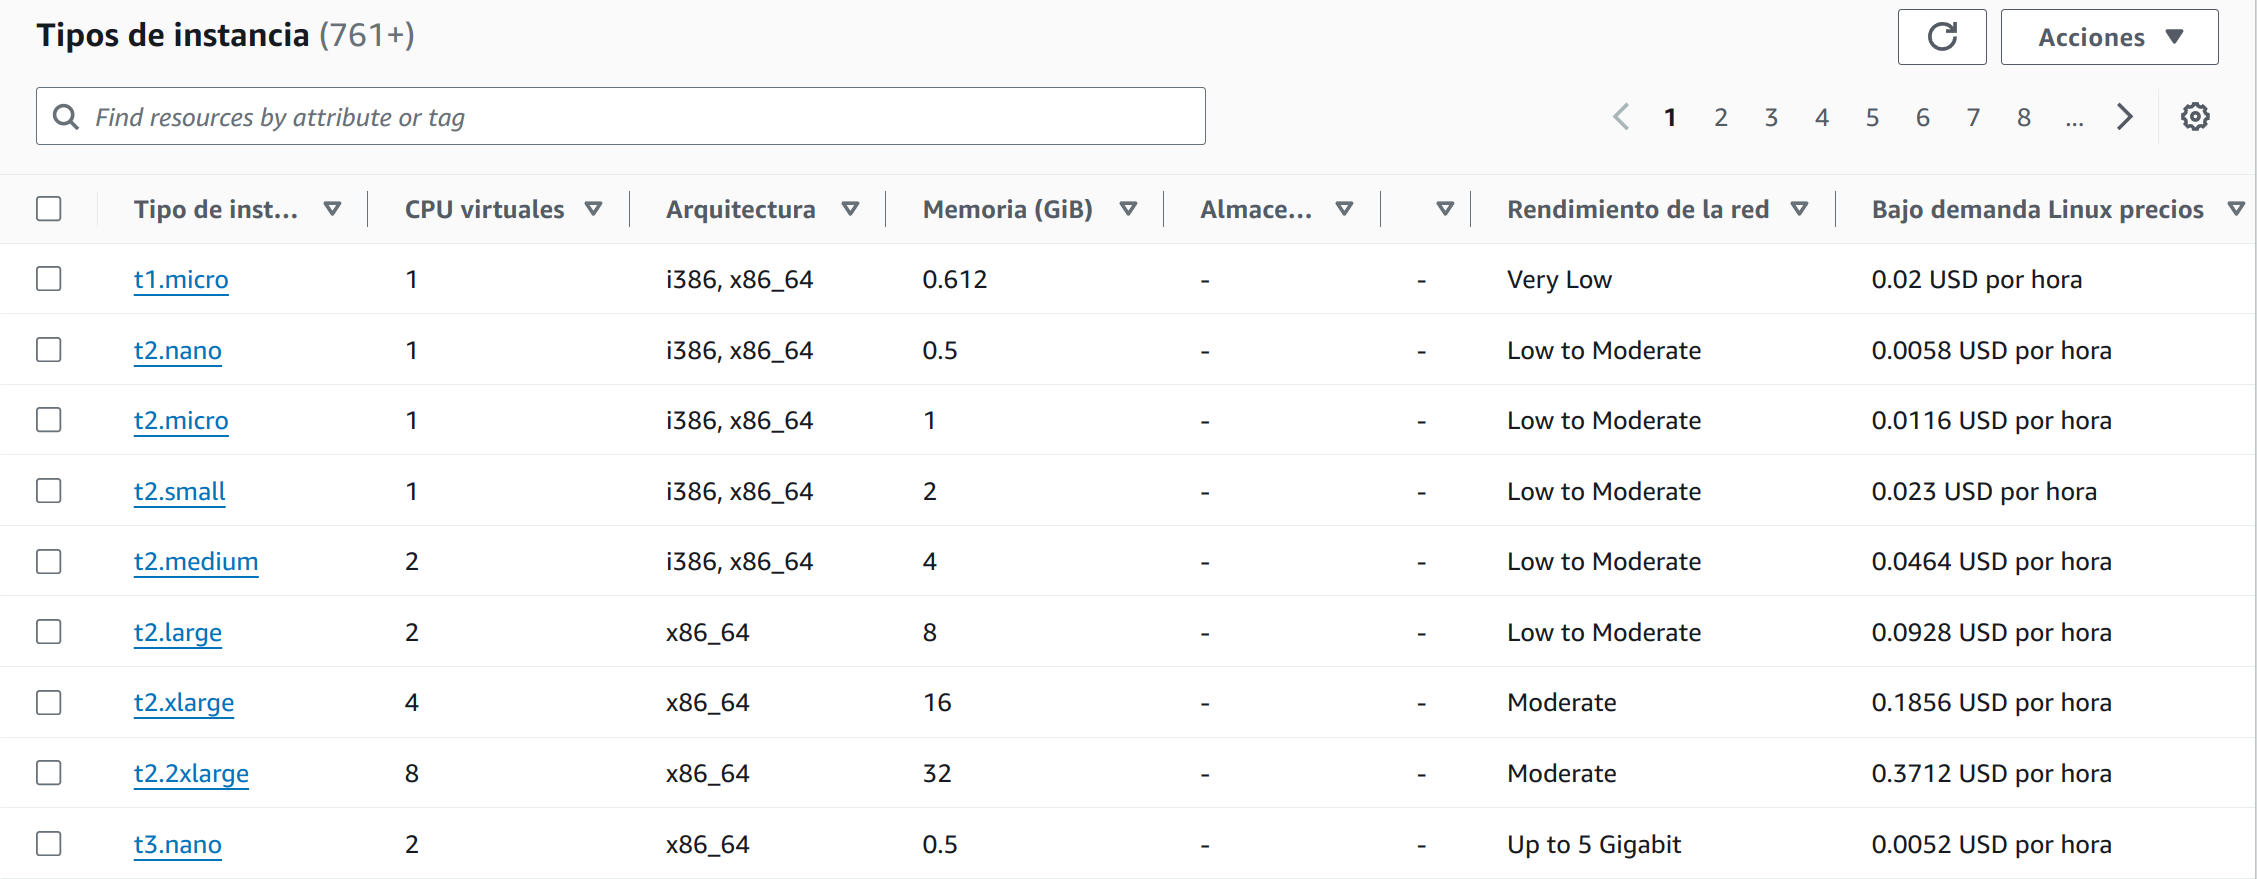
Task: Go to page 5 of results
Action: coord(1872,117)
